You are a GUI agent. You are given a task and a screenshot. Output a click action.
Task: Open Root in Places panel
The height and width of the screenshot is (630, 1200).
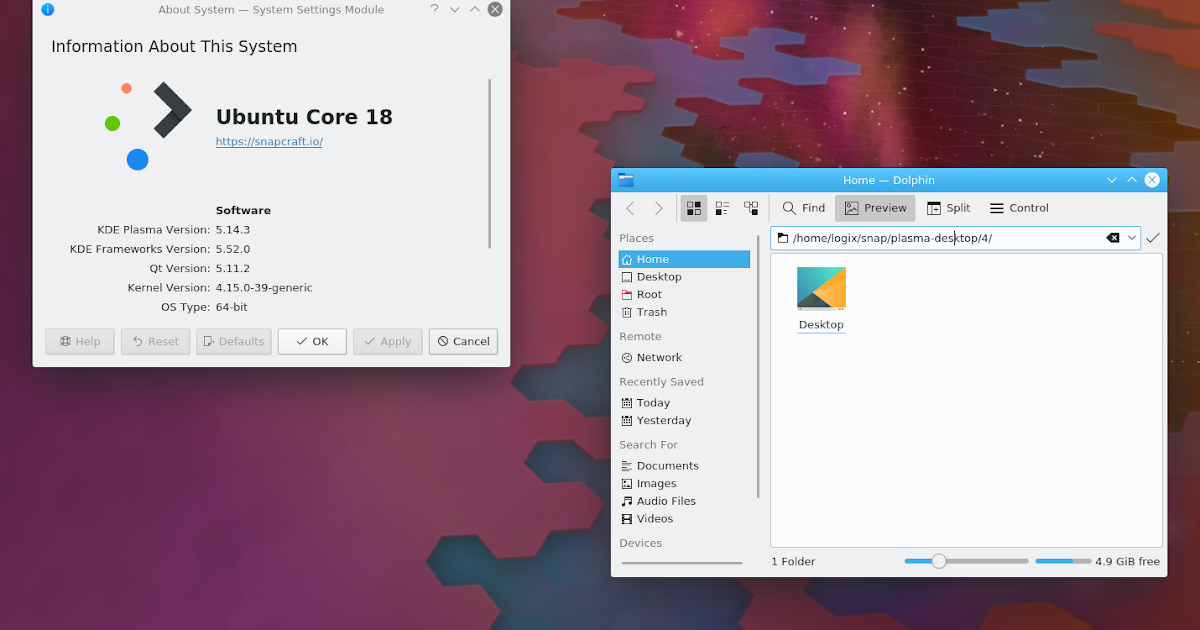(x=684, y=294)
